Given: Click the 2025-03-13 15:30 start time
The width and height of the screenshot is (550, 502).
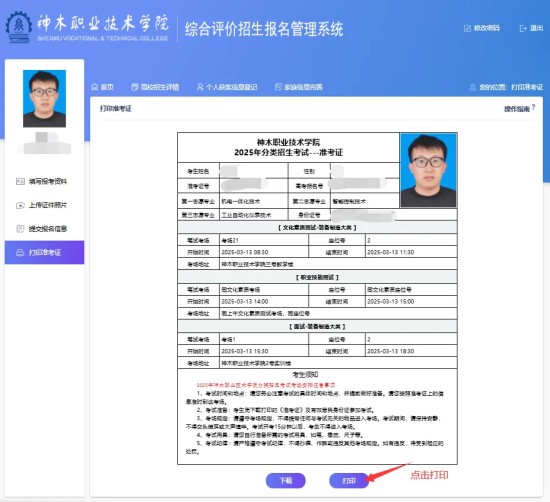Looking at the screenshot, I should [x=264, y=351].
